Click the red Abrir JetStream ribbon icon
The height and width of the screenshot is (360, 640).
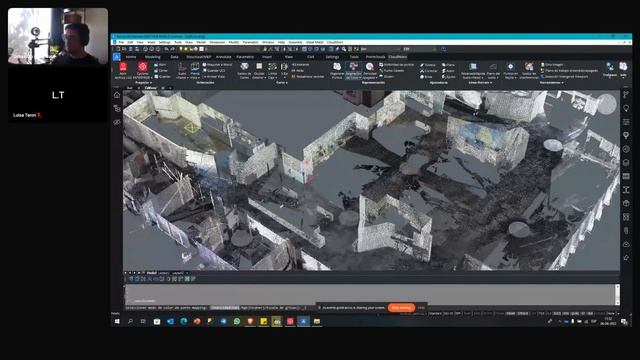point(123,67)
